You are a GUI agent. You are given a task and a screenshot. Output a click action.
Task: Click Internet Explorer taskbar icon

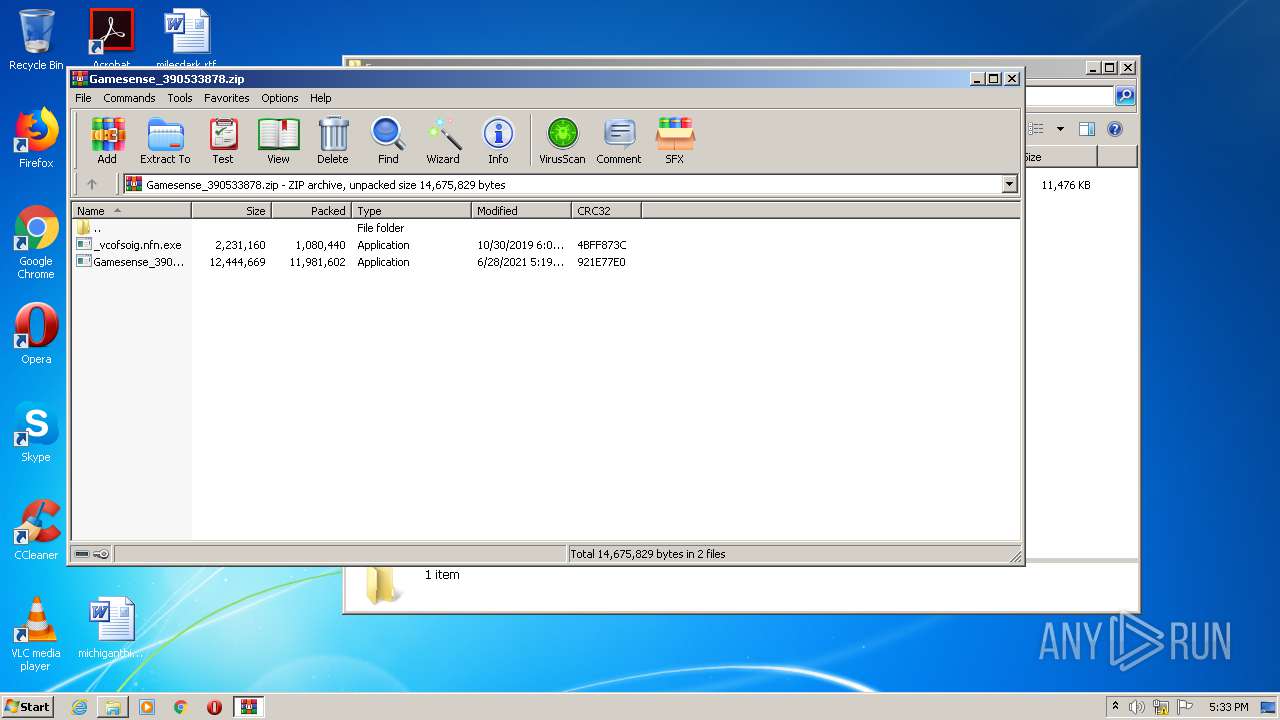coord(79,707)
